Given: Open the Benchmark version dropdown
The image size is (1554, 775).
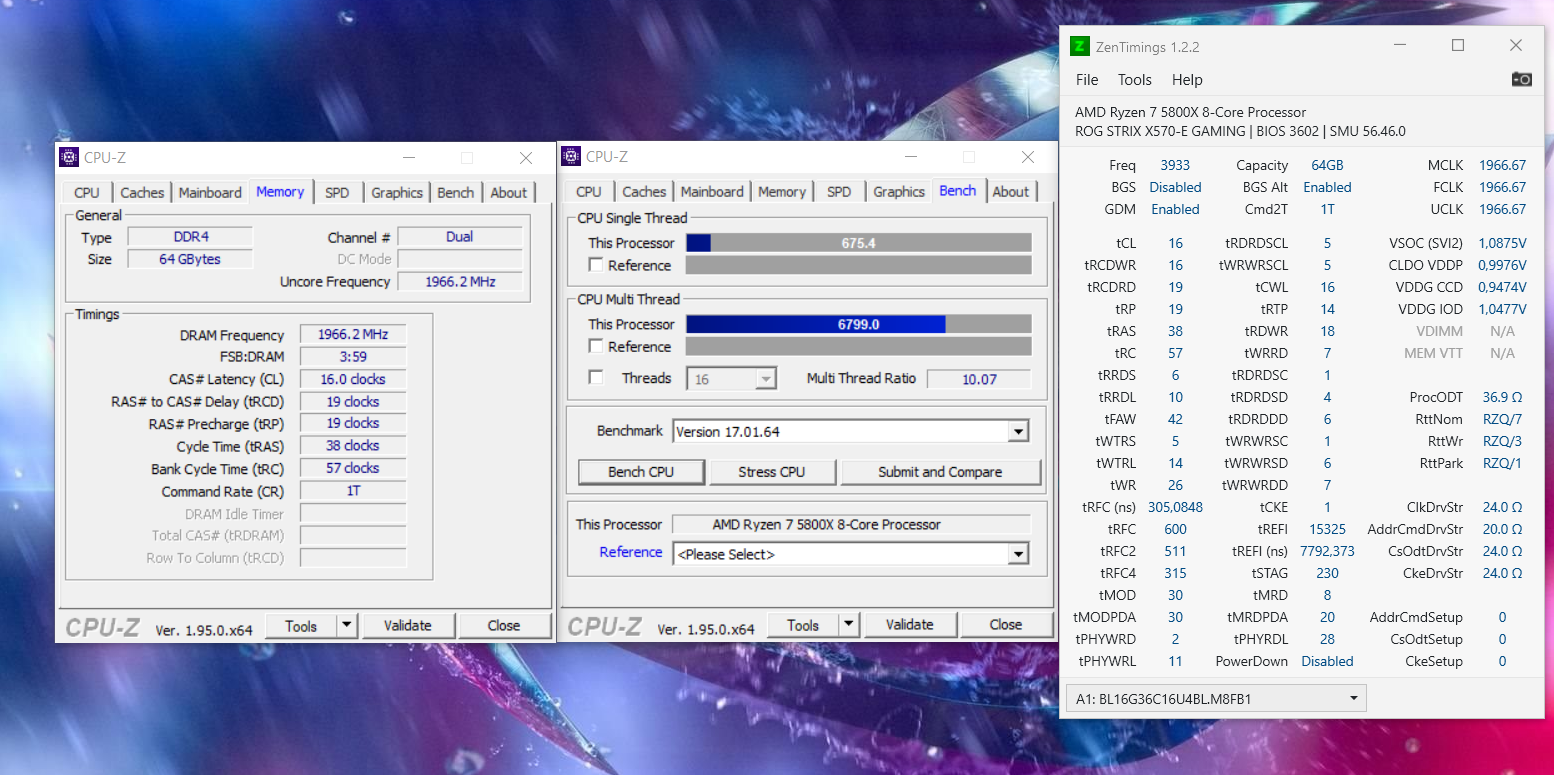Looking at the screenshot, I should click(x=1018, y=432).
